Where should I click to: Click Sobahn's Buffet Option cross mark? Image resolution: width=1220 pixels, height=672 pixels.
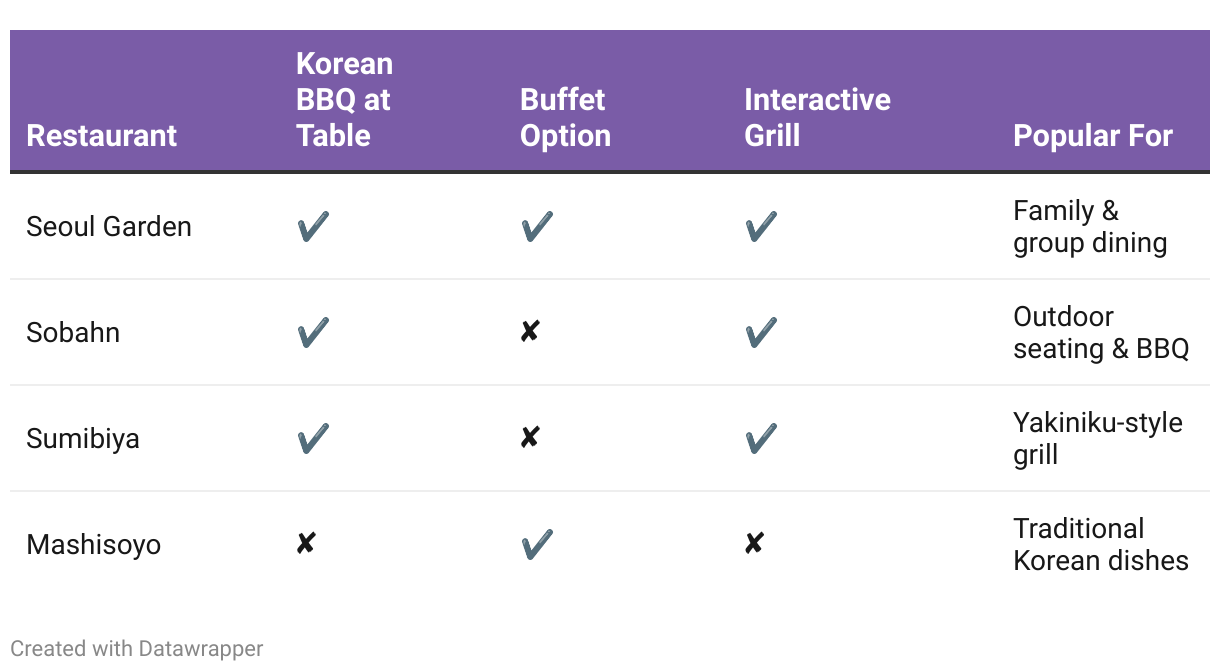point(530,332)
